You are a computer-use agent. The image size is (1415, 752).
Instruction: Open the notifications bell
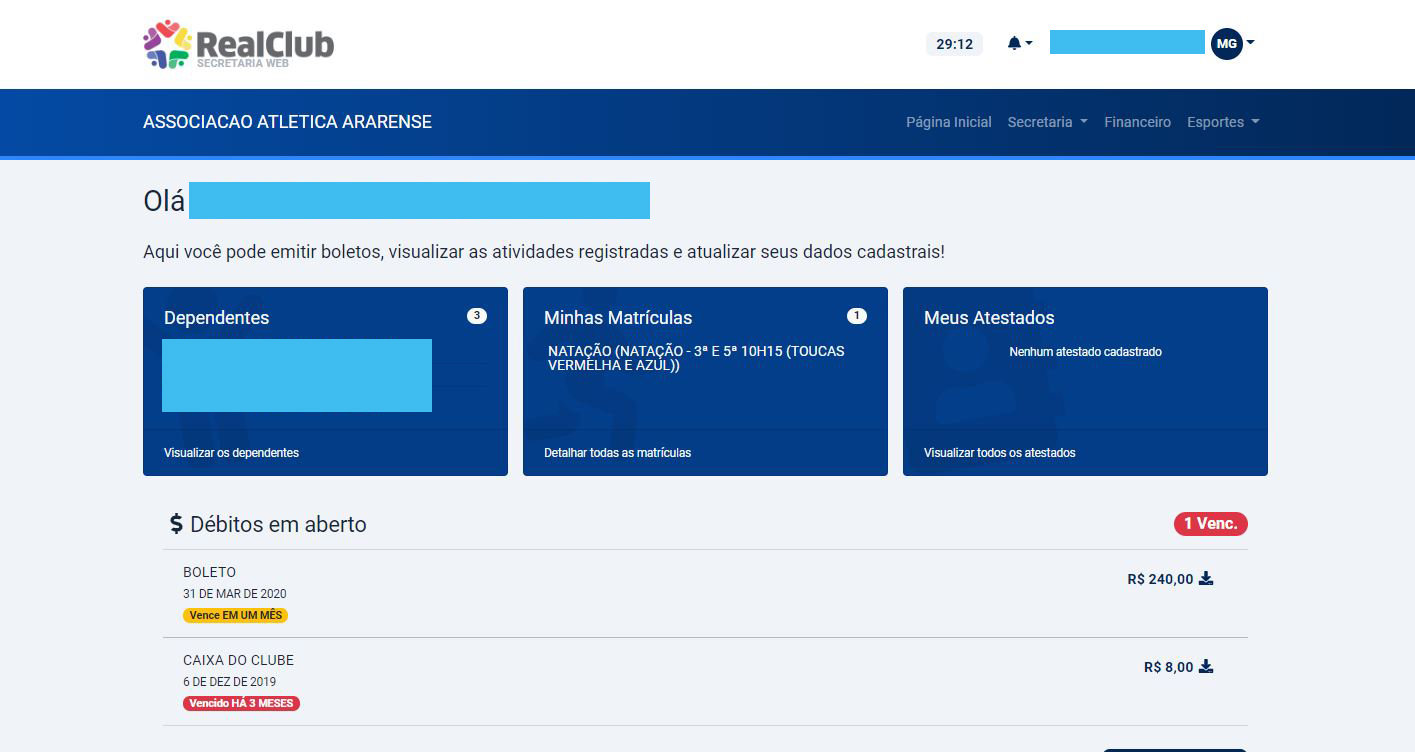pyautogui.click(x=1016, y=43)
